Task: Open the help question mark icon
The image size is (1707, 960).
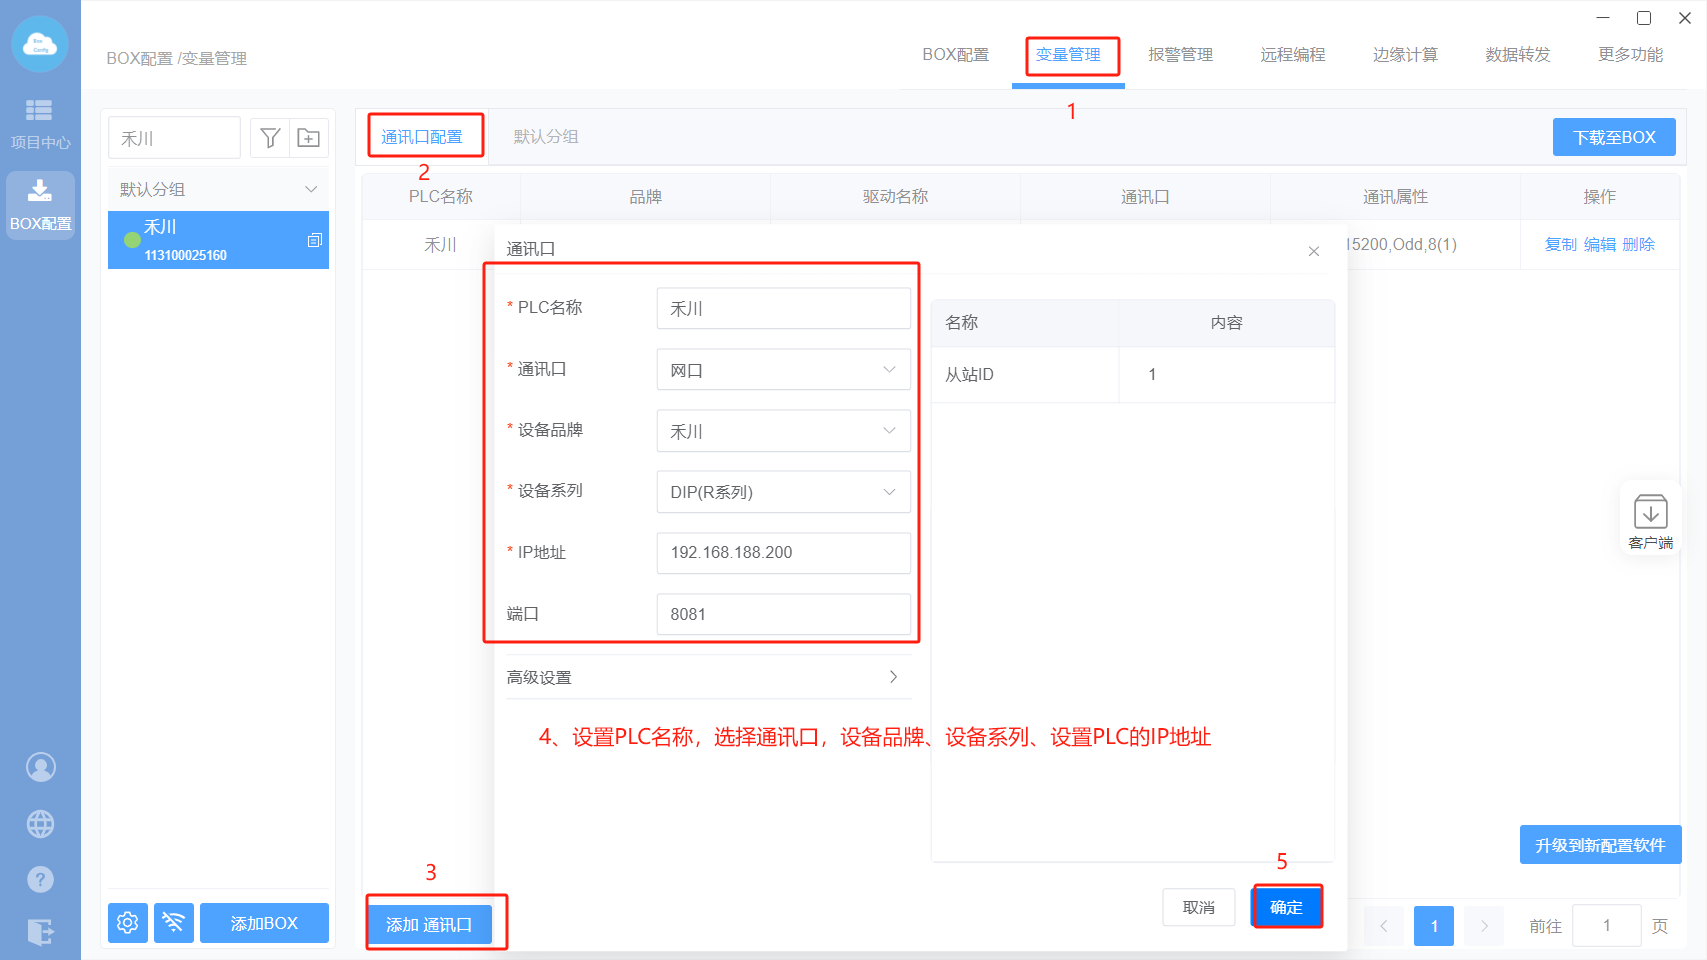Action: click(x=40, y=879)
